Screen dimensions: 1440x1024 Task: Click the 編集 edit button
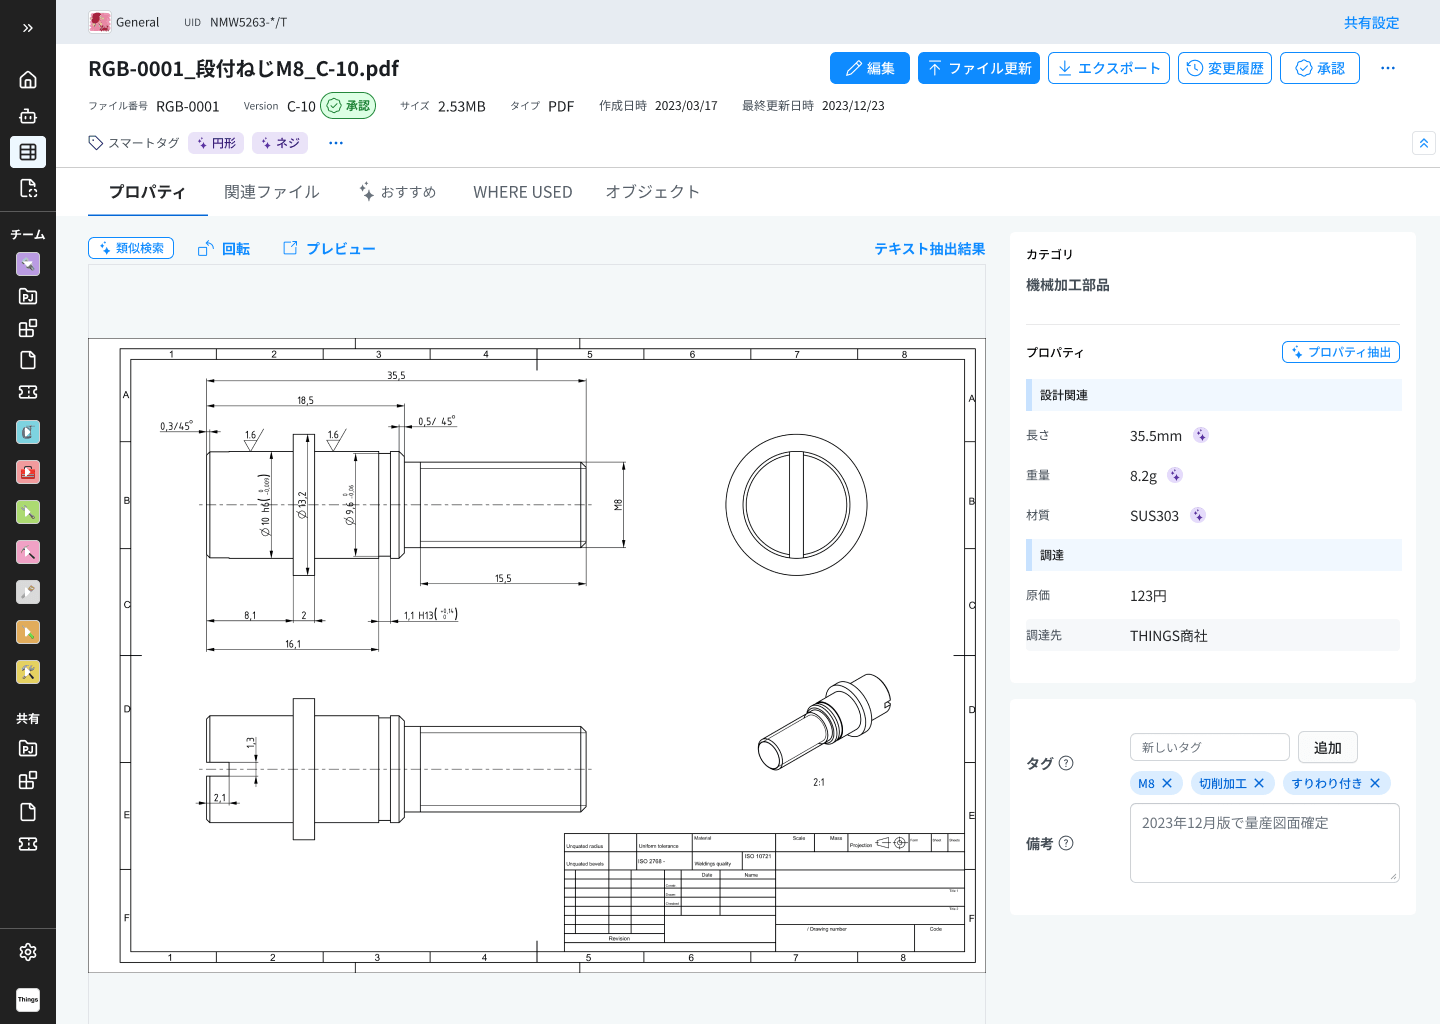(870, 68)
